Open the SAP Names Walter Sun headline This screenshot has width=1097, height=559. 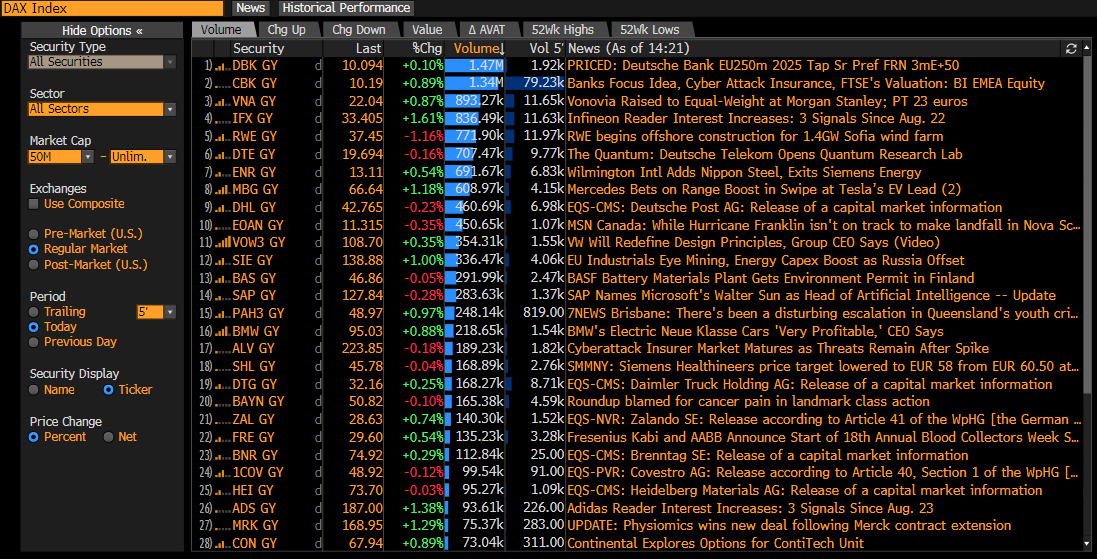point(812,295)
